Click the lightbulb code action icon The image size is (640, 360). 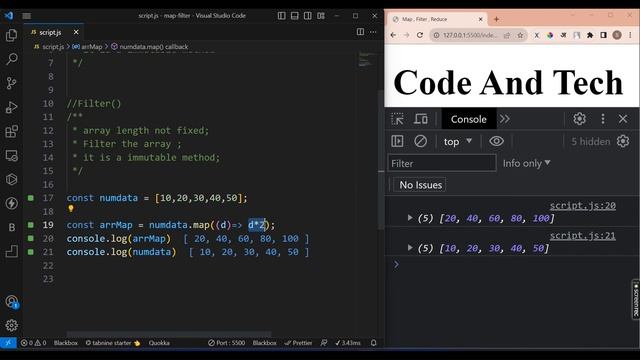(71, 209)
